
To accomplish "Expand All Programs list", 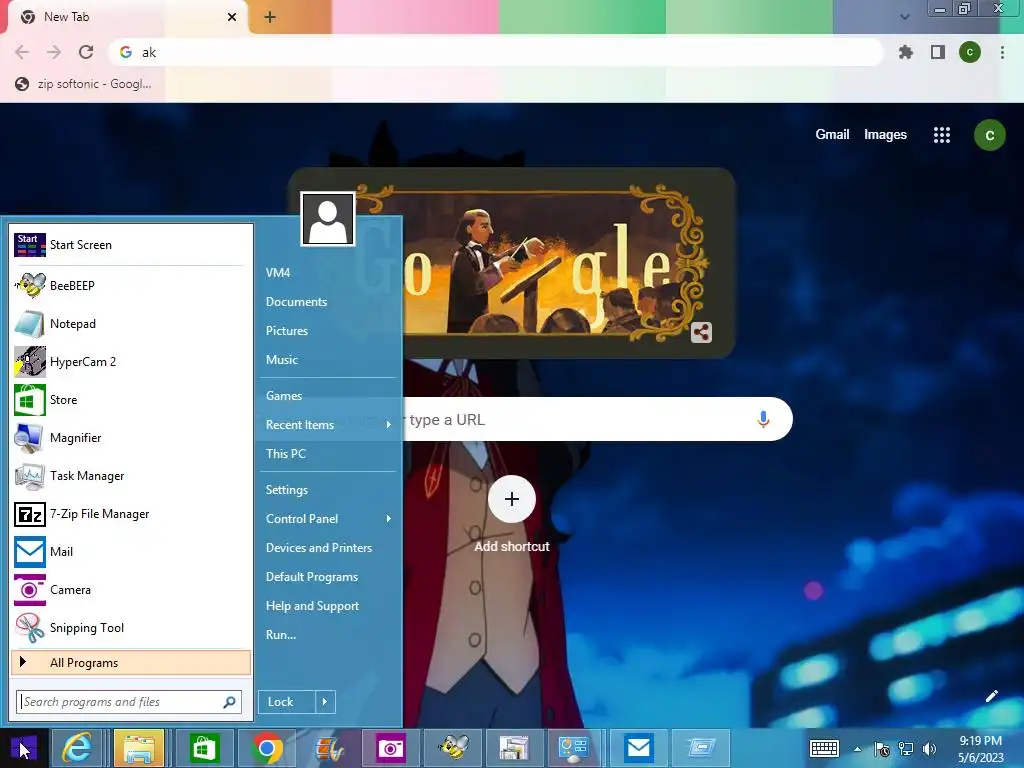I will (x=131, y=663).
